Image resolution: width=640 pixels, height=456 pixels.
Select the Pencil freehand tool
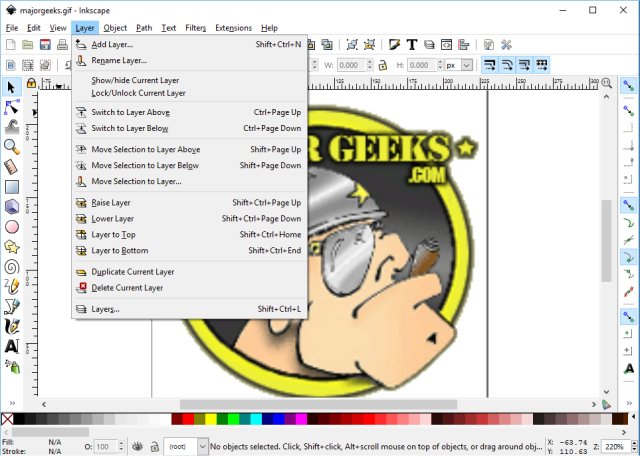(11, 286)
